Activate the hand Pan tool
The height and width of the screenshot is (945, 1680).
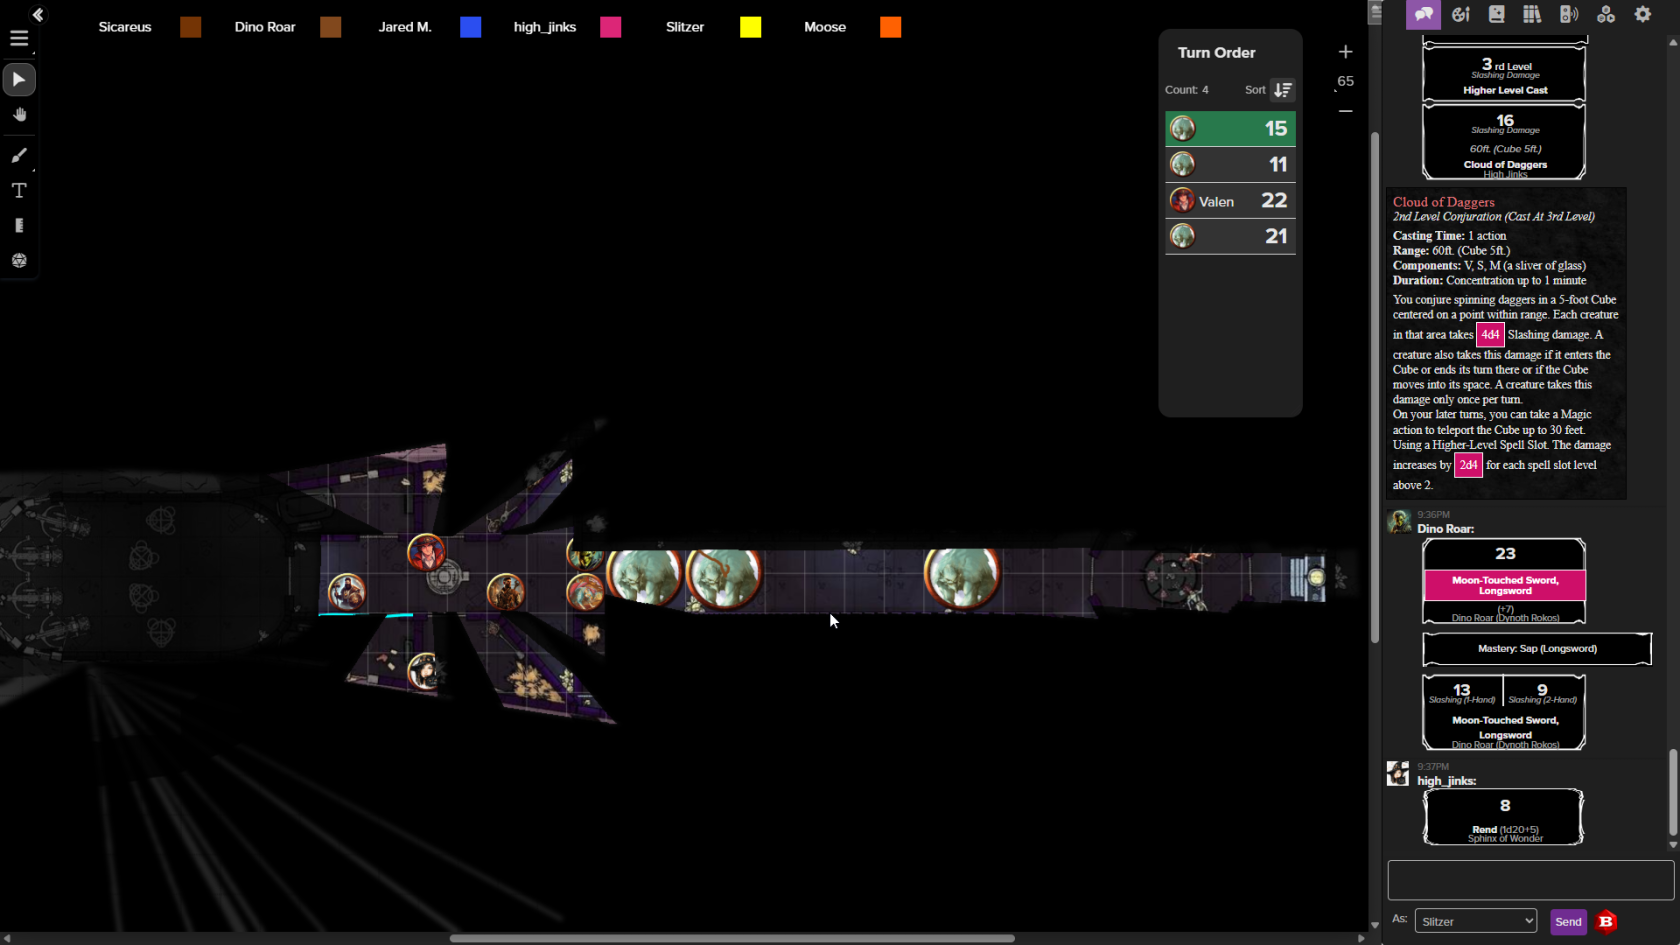pyautogui.click(x=19, y=115)
